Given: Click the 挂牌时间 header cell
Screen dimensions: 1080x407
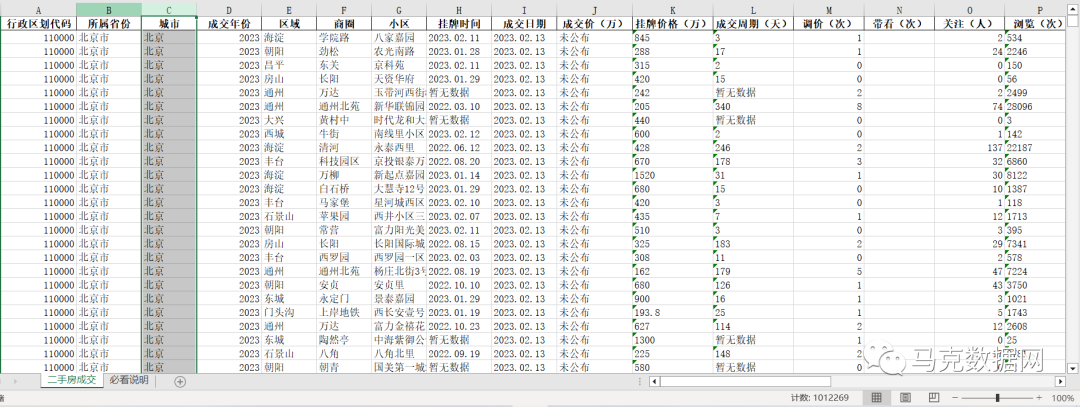Looking at the screenshot, I should (459, 23).
